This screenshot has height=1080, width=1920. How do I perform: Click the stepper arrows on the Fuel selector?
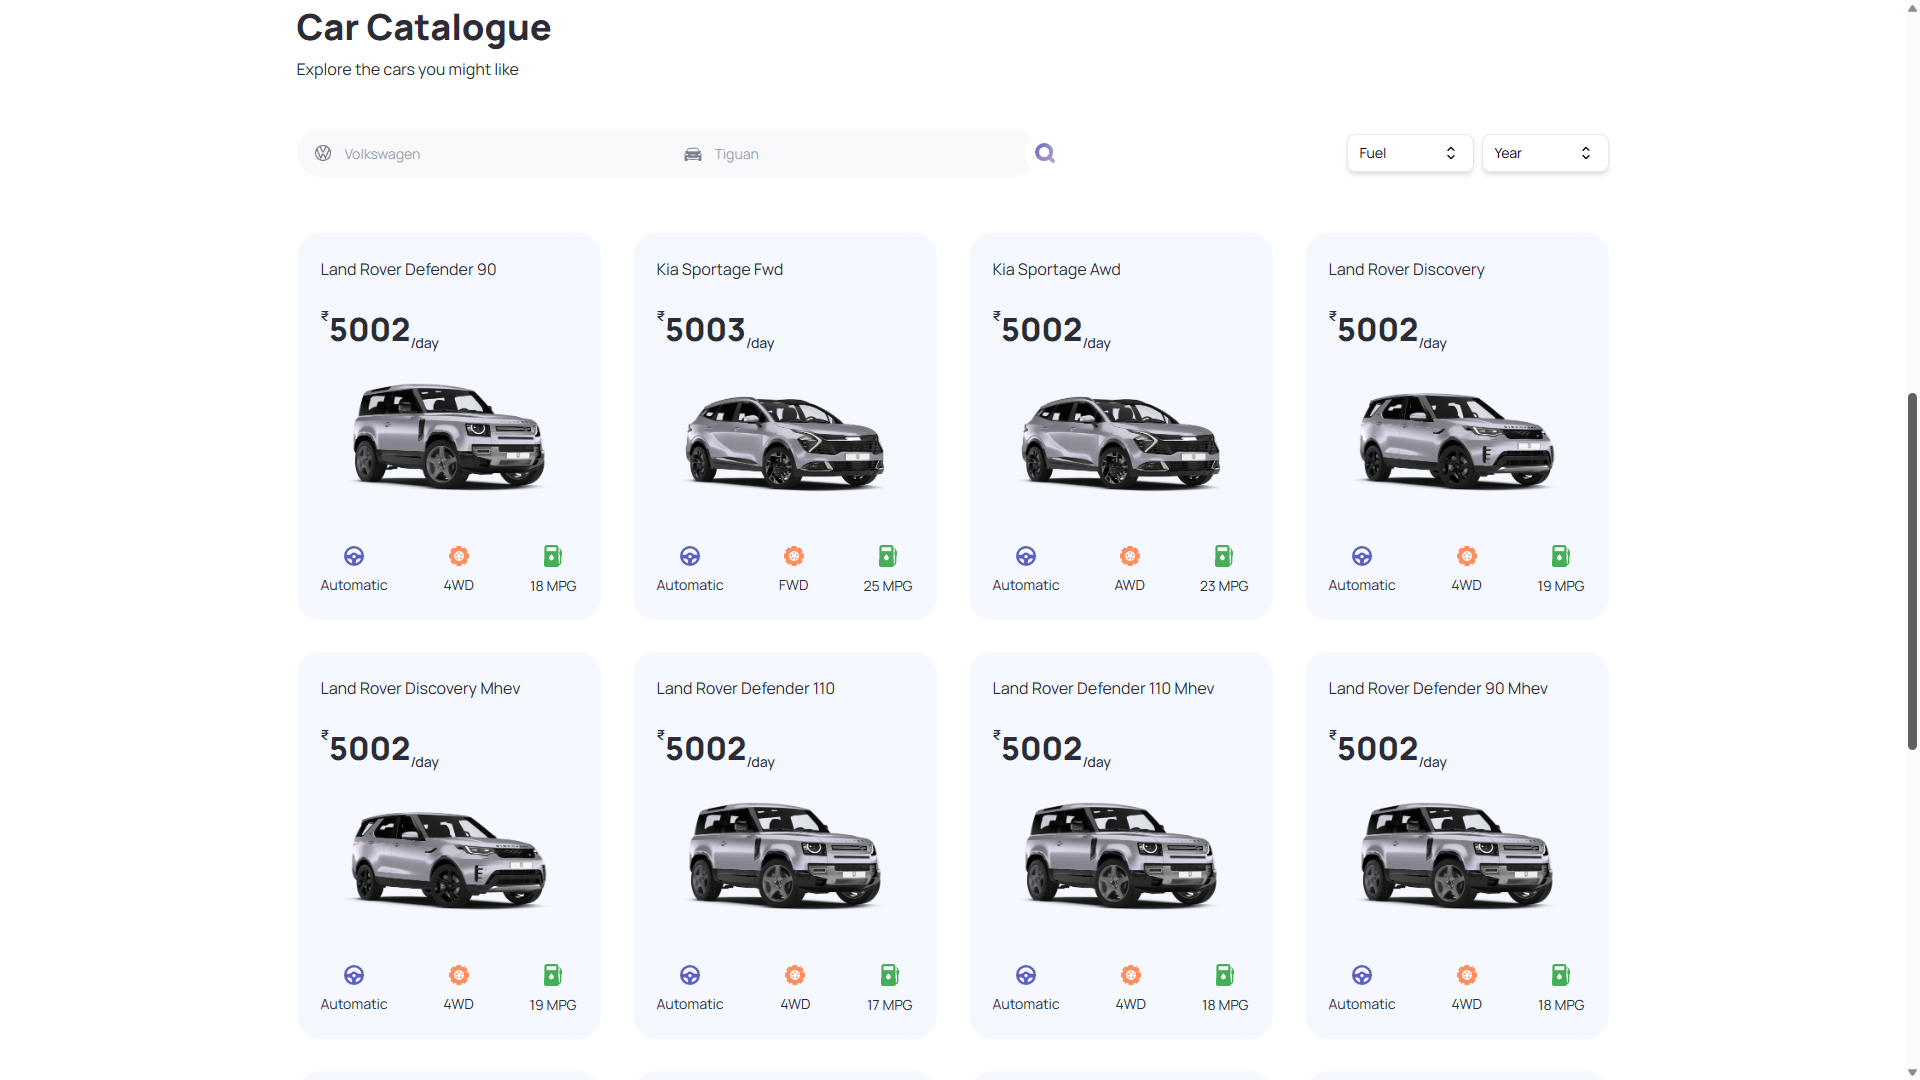click(x=1451, y=153)
